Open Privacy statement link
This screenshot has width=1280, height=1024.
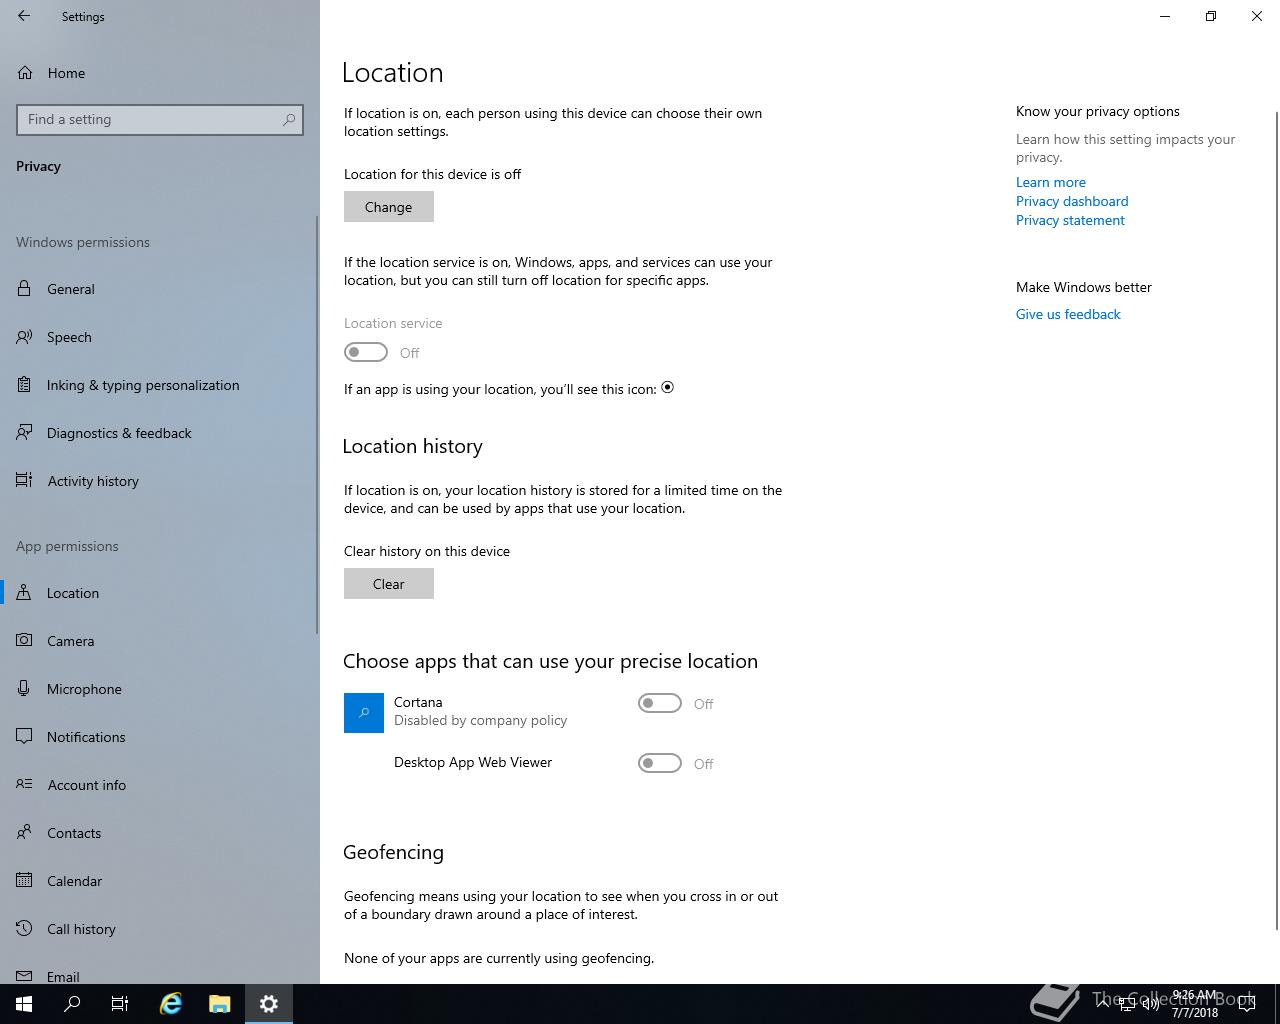[1070, 220]
